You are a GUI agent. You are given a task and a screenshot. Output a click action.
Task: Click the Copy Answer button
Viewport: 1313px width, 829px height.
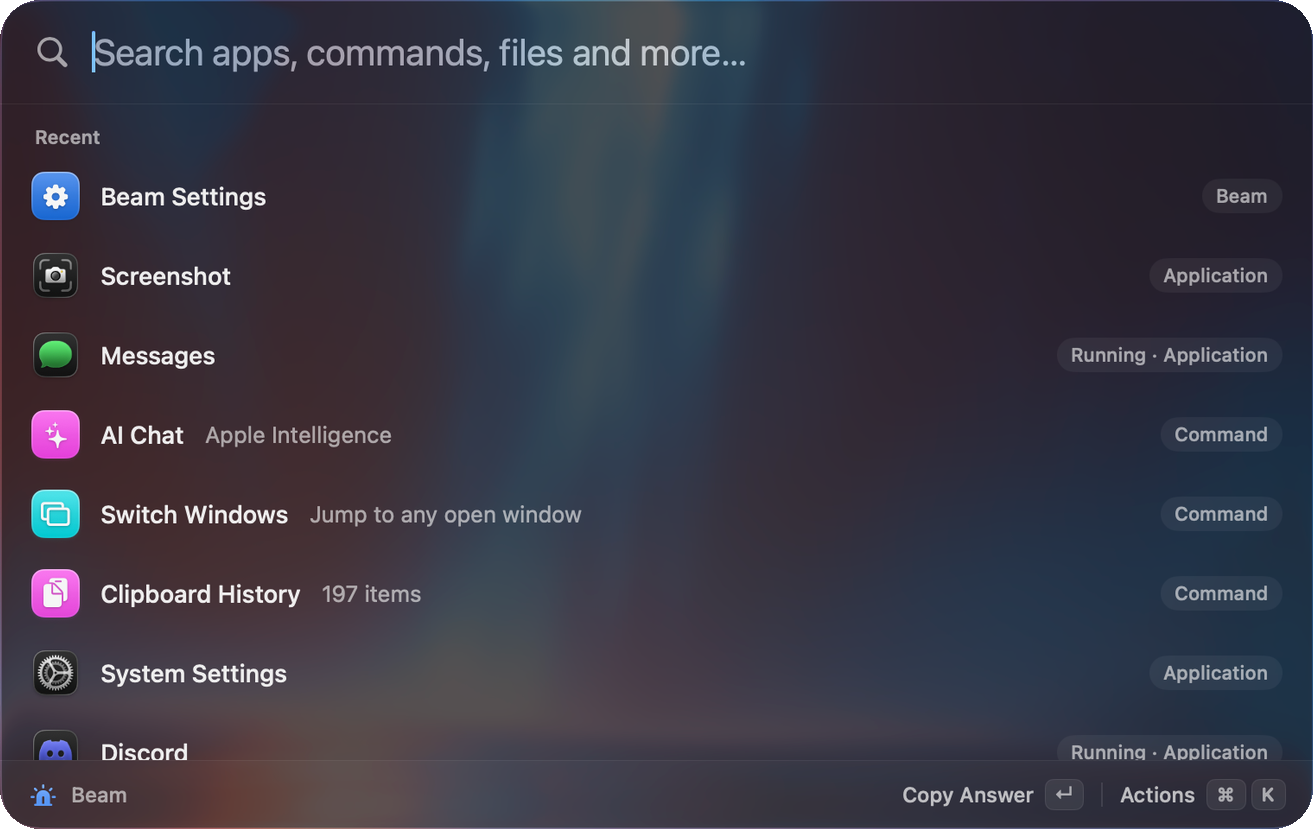coord(992,795)
